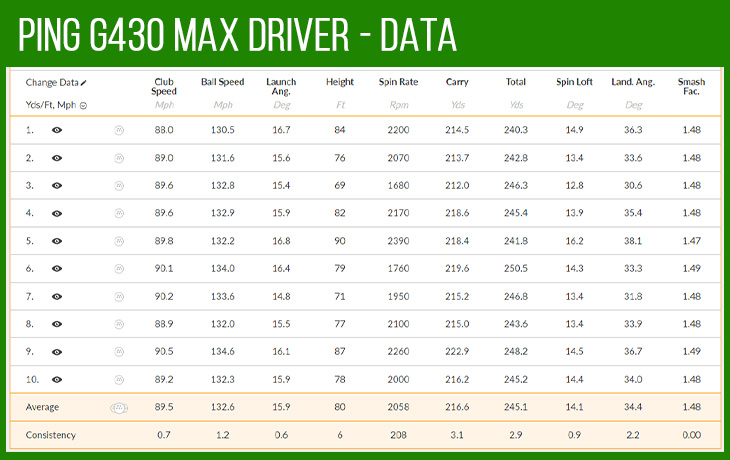
Task: Toggle visibility eye for shot 3
Action: tap(57, 186)
